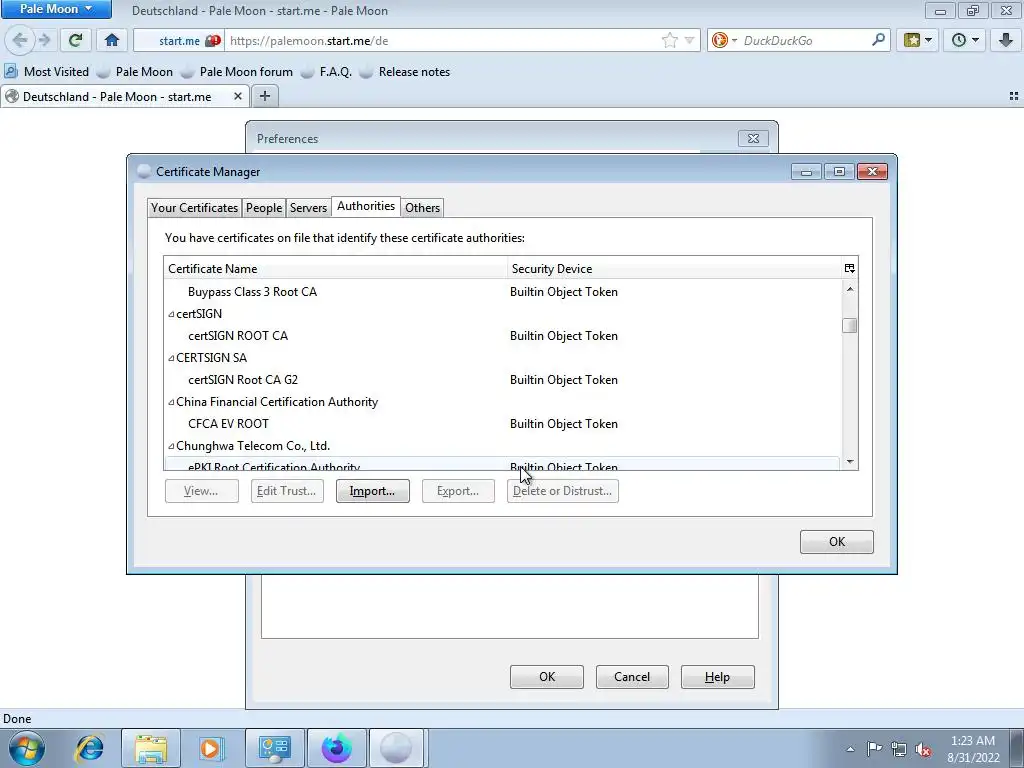Open the clock showing 1:23 AM
1024x768 pixels.
[973, 749]
